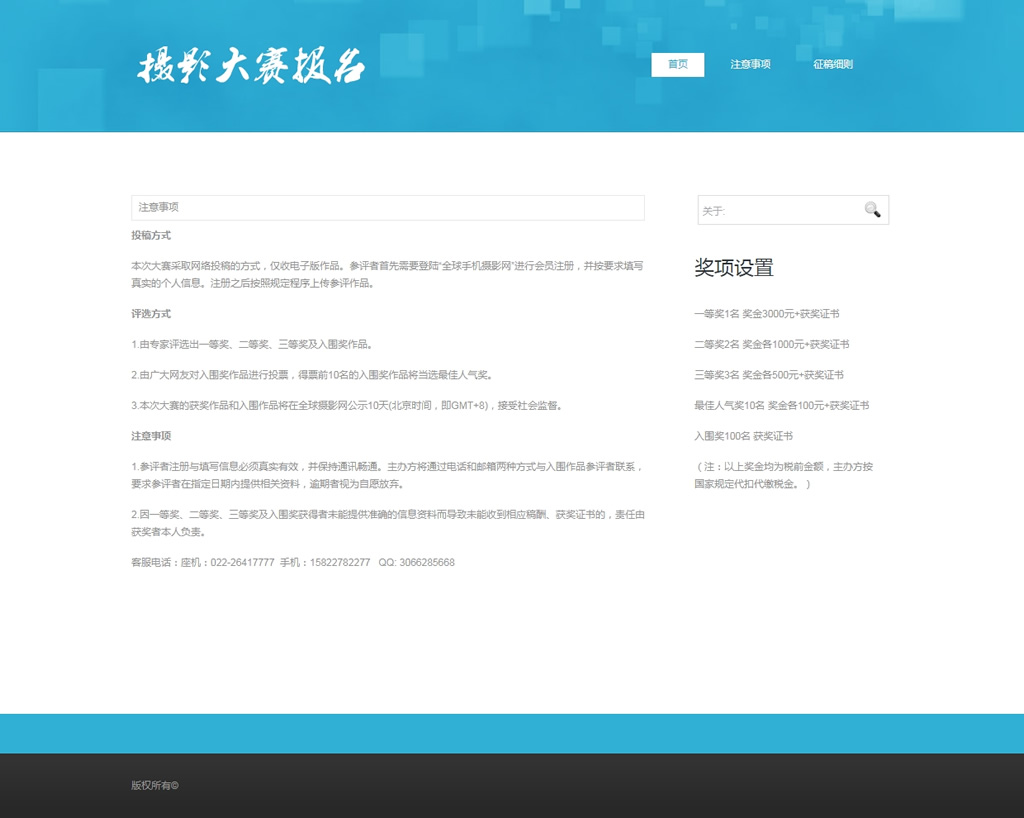The height and width of the screenshot is (818, 1024).
Task: Click the search magnifier icon
Action: (872, 210)
